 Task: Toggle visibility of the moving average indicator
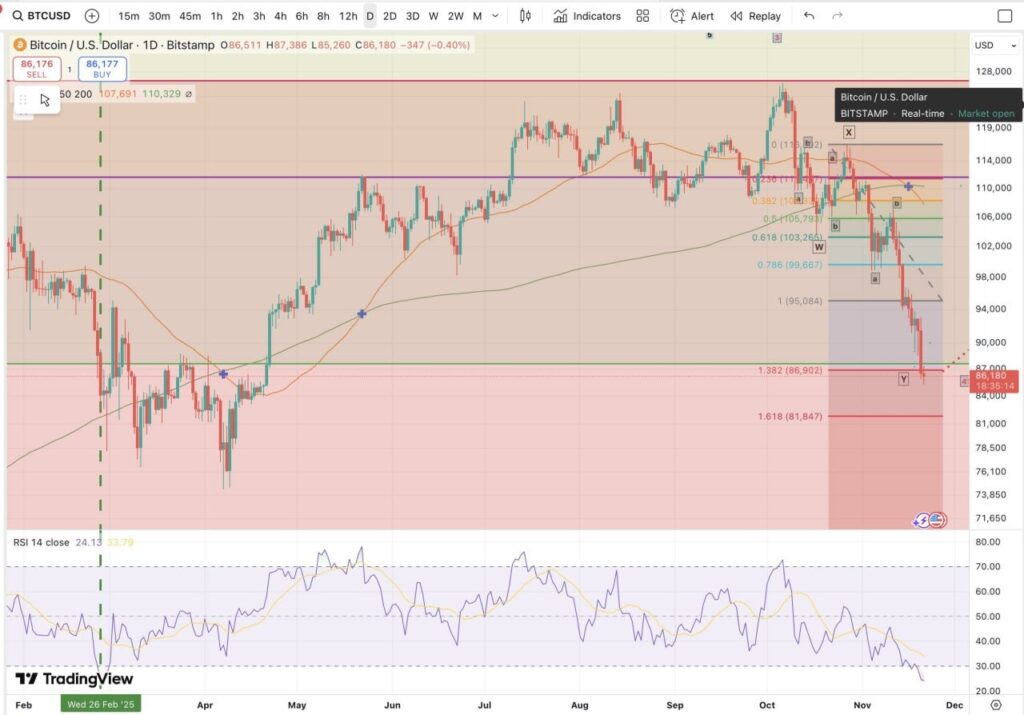tap(188, 94)
